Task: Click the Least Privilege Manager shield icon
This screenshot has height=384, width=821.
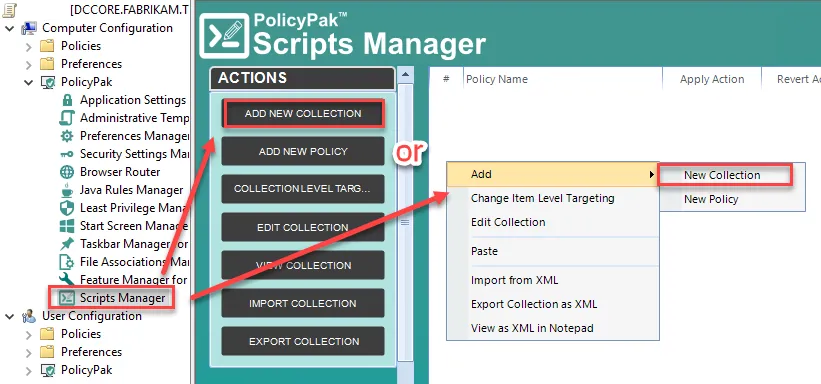Action: (x=67, y=208)
